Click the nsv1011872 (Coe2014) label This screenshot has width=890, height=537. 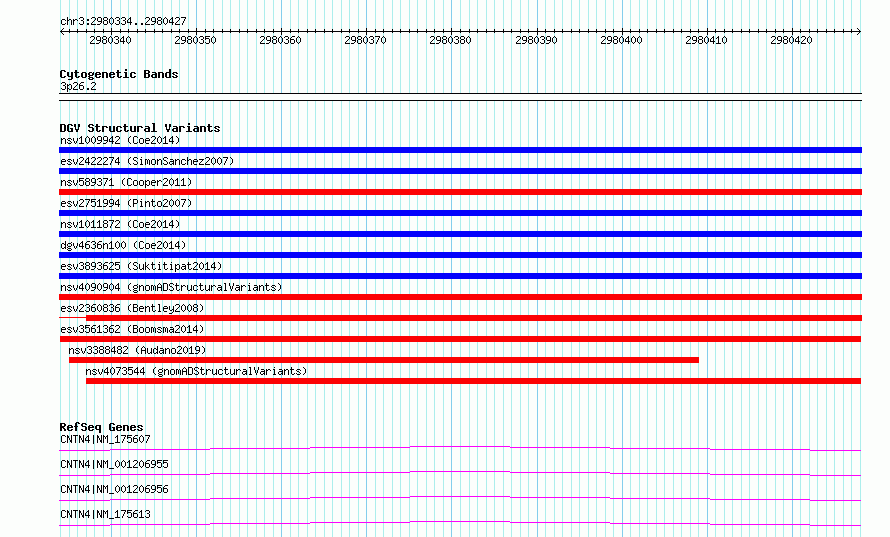pyautogui.click(x=120, y=224)
